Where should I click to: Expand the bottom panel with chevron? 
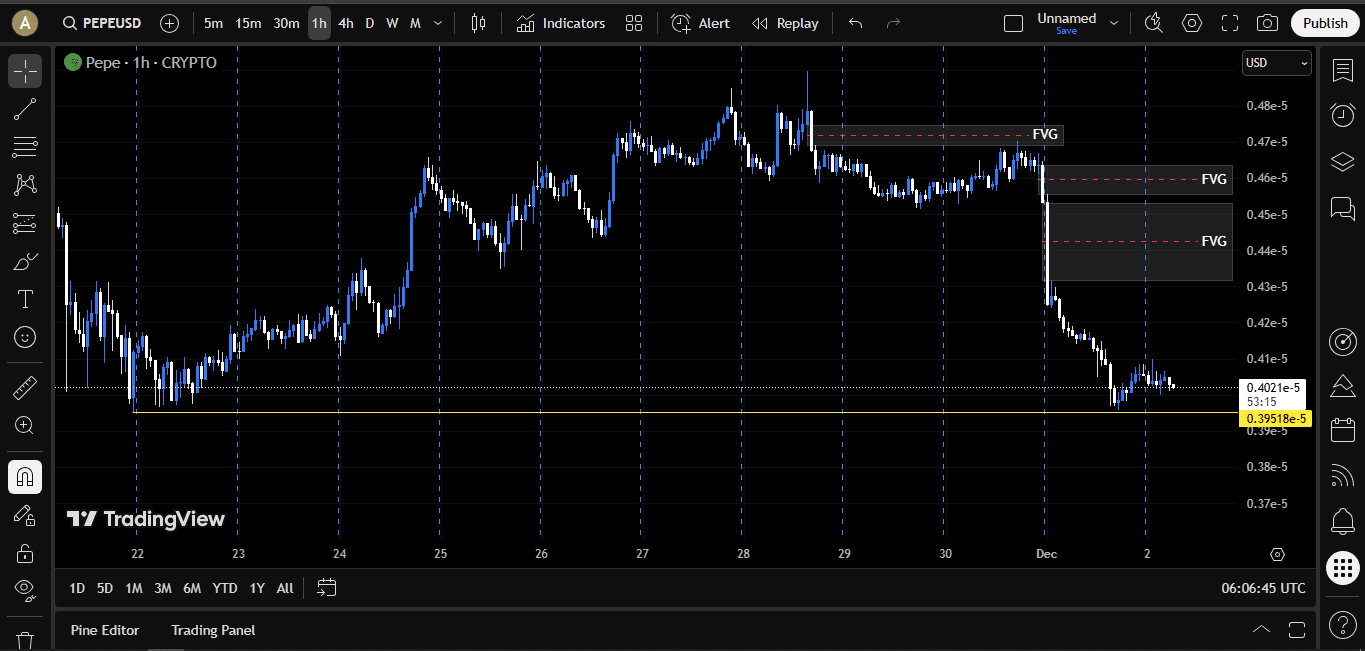tap(1261, 630)
